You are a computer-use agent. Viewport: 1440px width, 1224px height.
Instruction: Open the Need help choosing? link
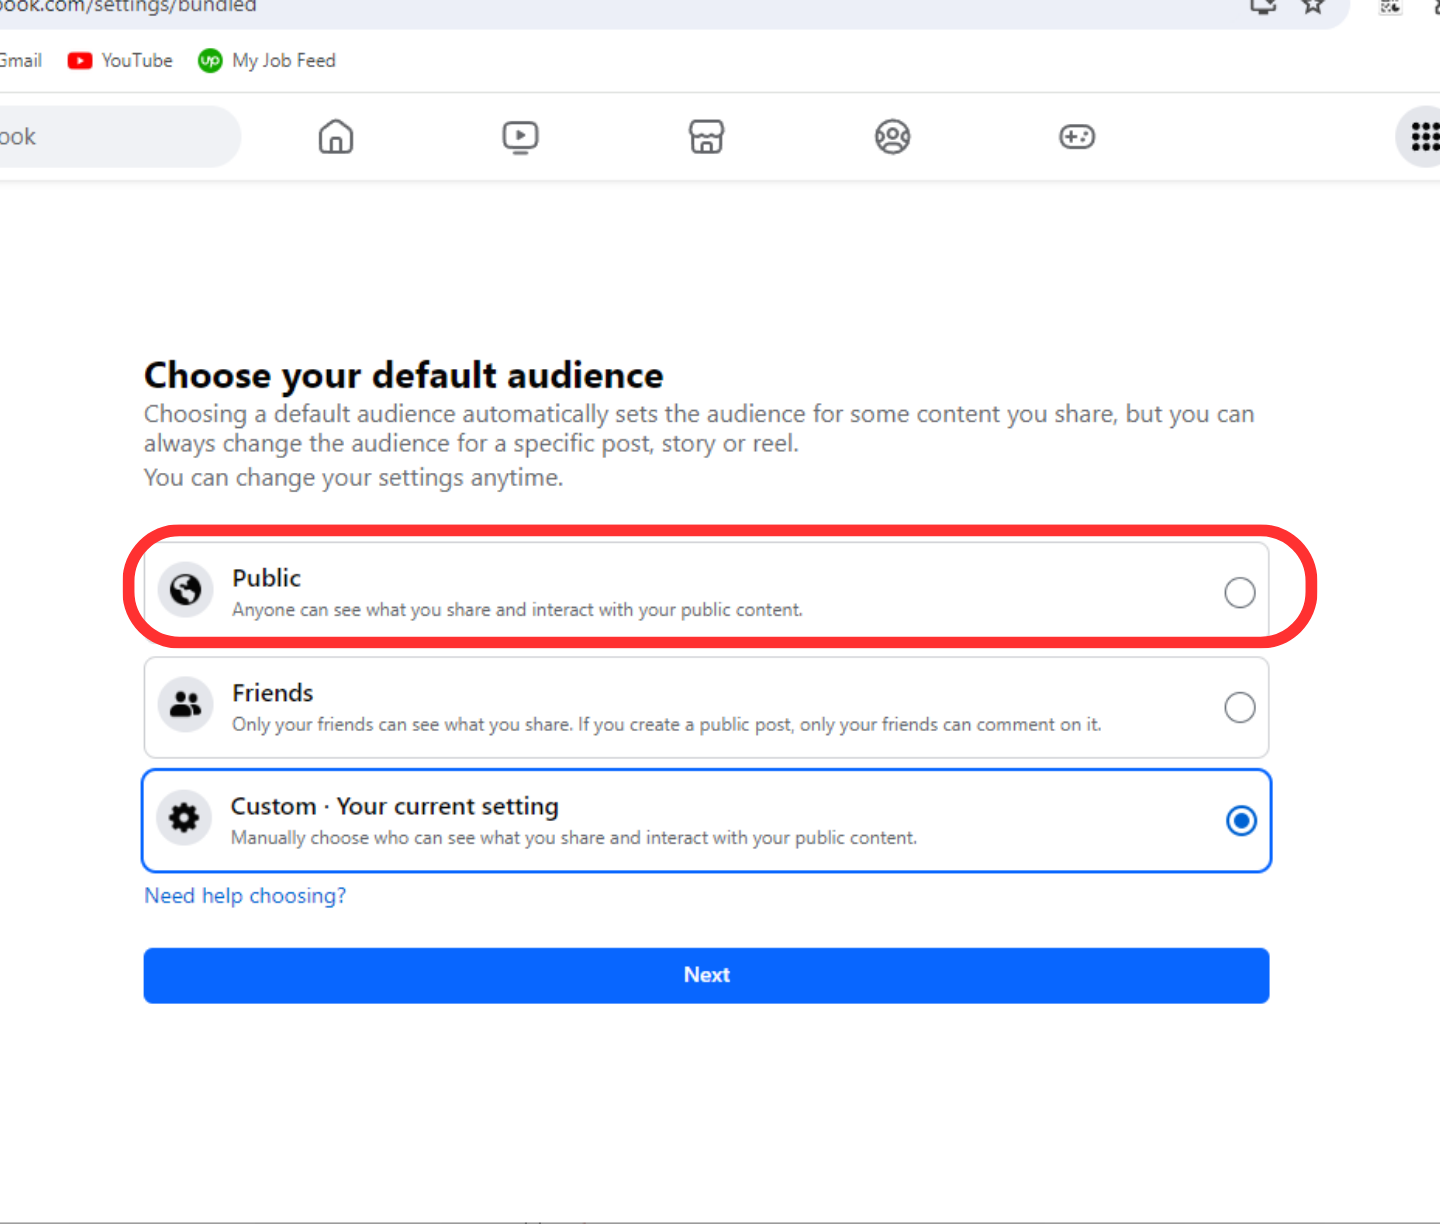pyautogui.click(x=245, y=896)
